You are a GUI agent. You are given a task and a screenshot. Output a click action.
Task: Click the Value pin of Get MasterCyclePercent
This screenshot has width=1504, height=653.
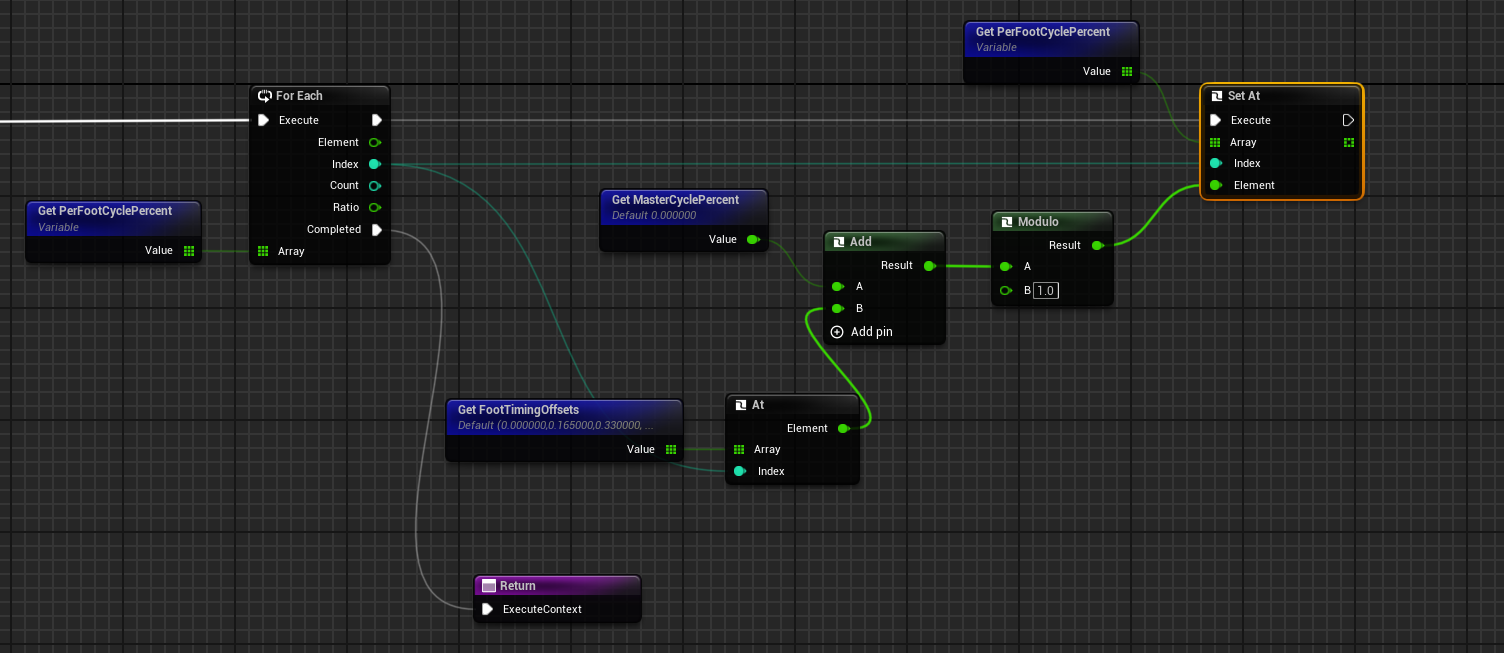[752, 239]
